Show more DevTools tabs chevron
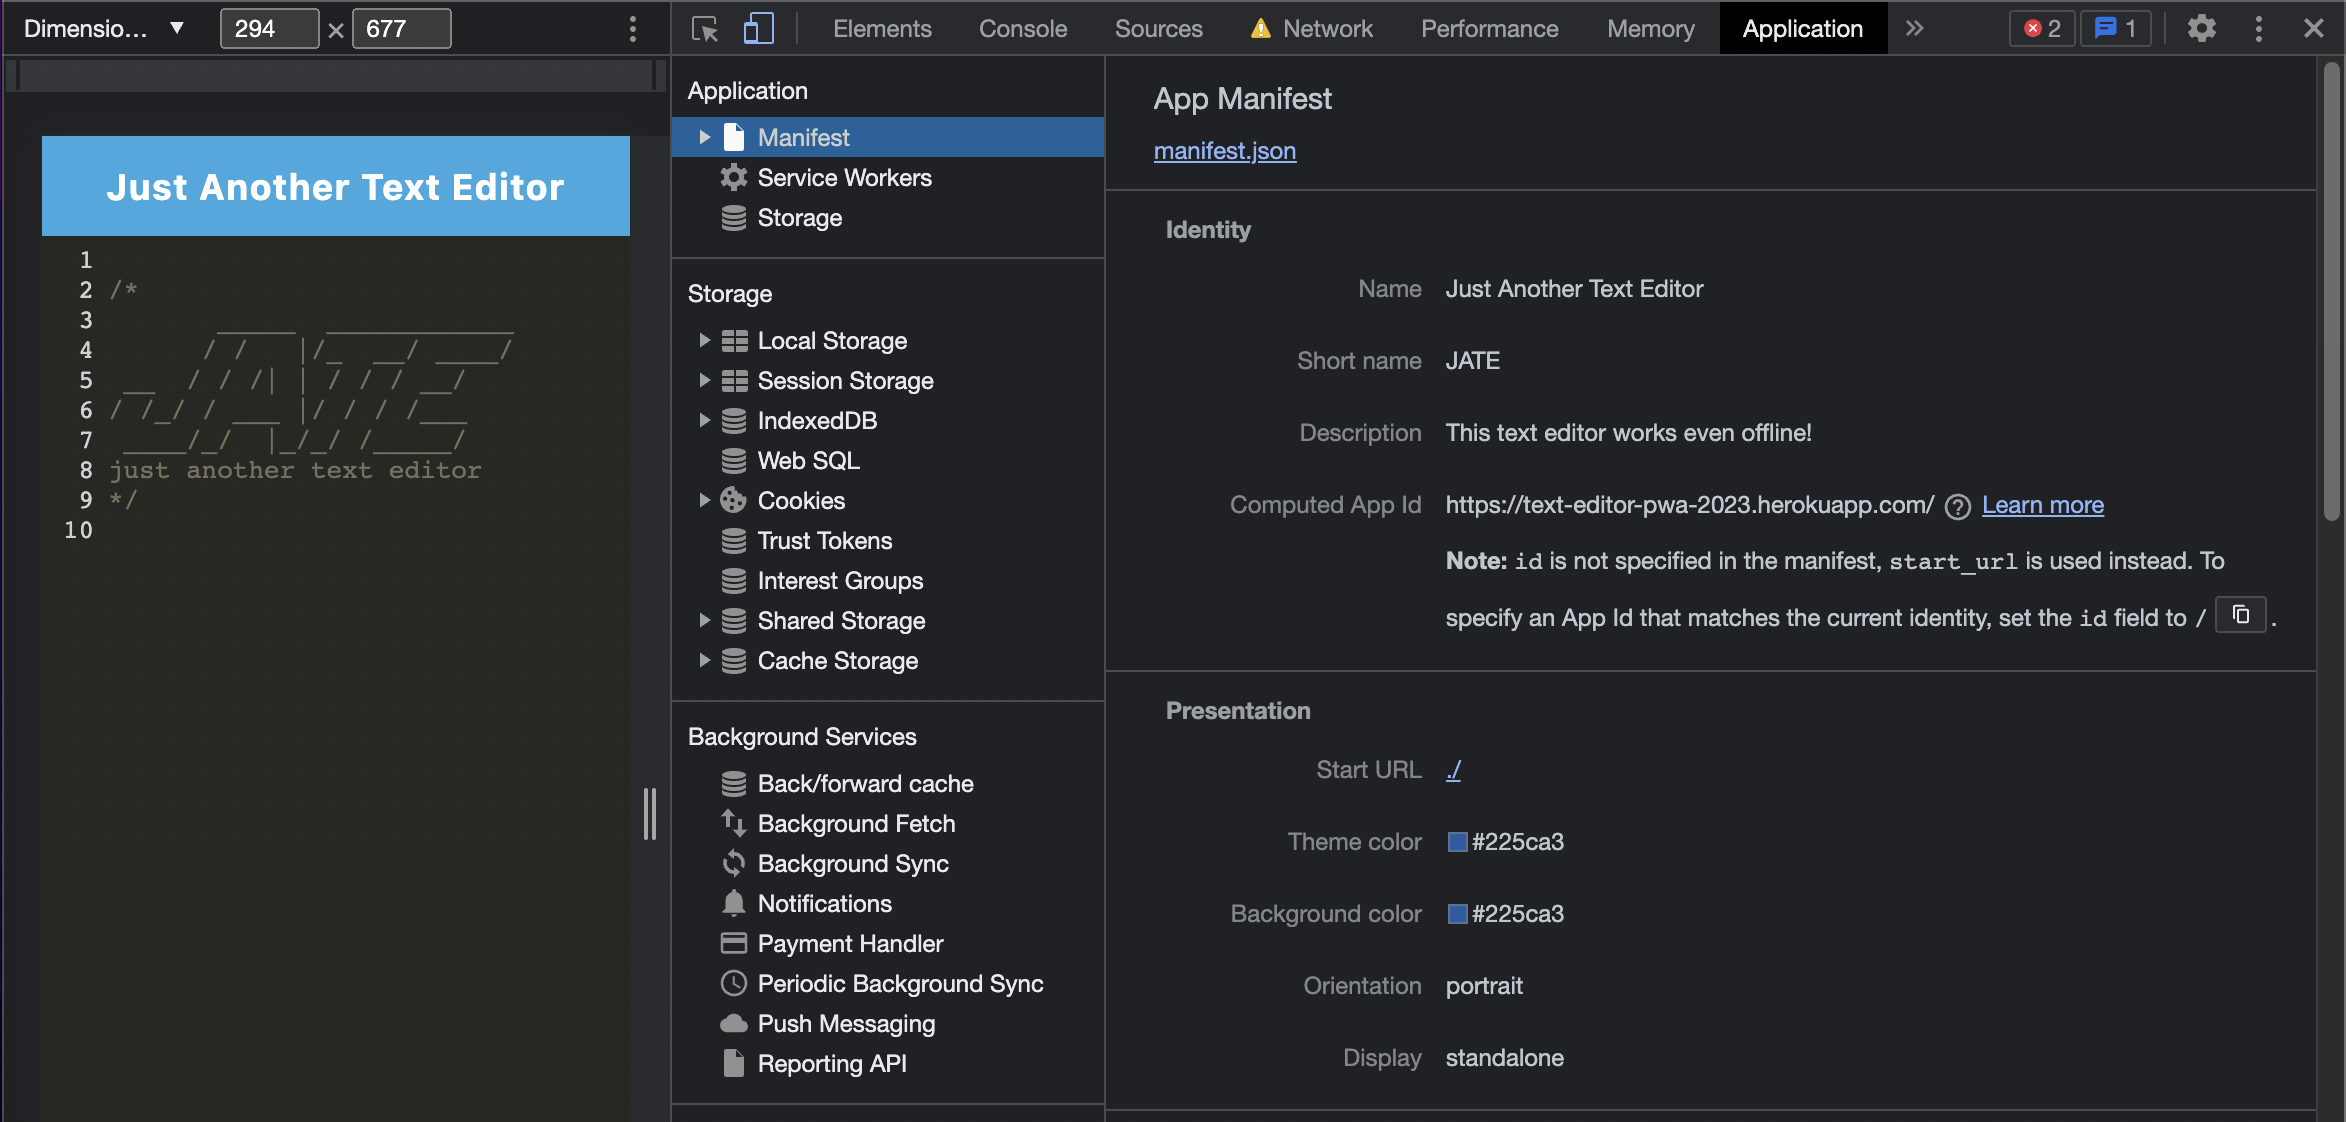The width and height of the screenshot is (2346, 1122). (x=1914, y=29)
